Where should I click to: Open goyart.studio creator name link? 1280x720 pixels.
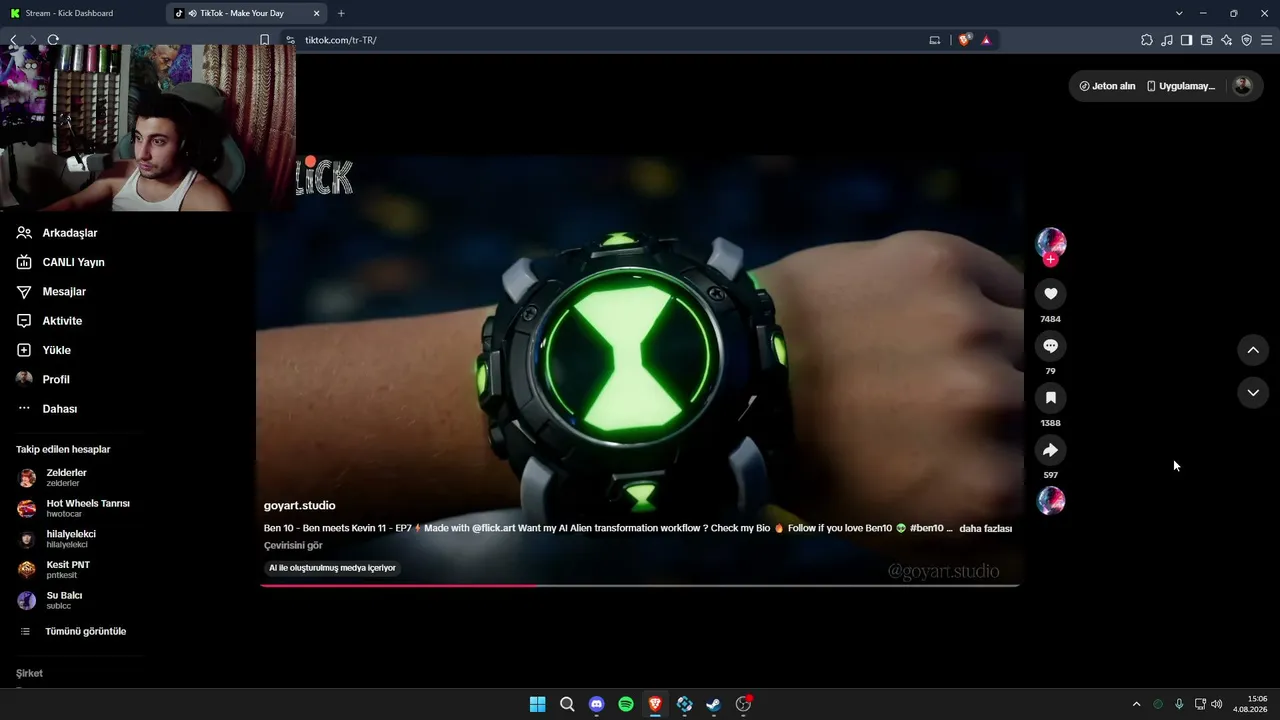[x=299, y=506]
